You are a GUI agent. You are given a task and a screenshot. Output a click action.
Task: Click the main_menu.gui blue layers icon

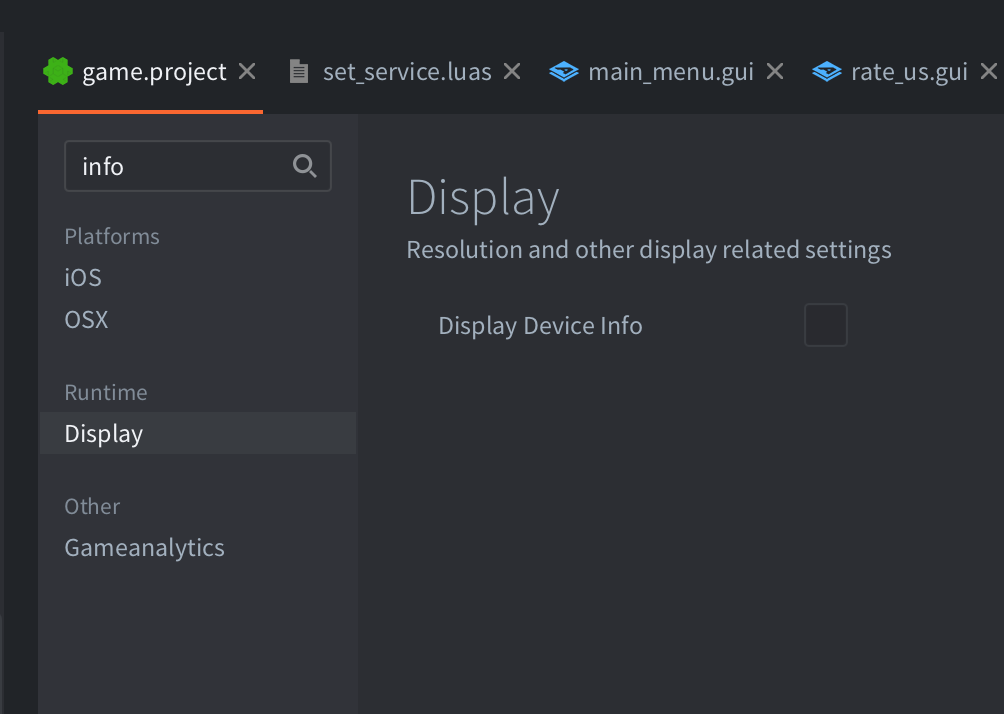[x=564, y=72]
